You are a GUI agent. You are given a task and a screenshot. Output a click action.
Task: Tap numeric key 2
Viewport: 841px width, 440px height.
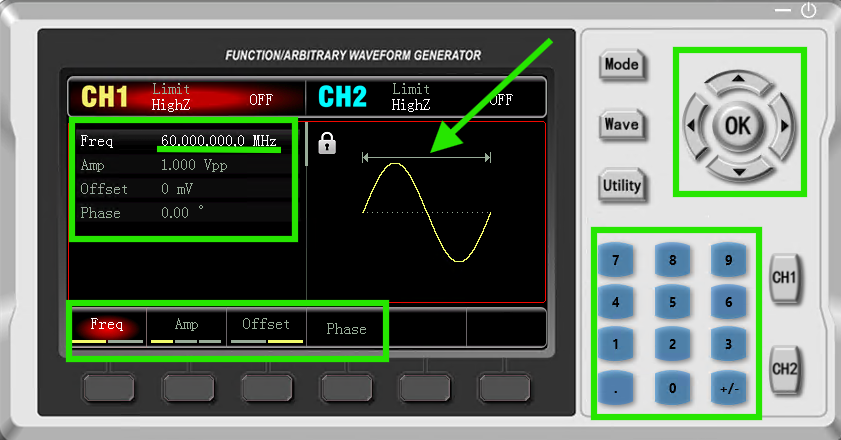pyautogui.click(x=672, y=344)
